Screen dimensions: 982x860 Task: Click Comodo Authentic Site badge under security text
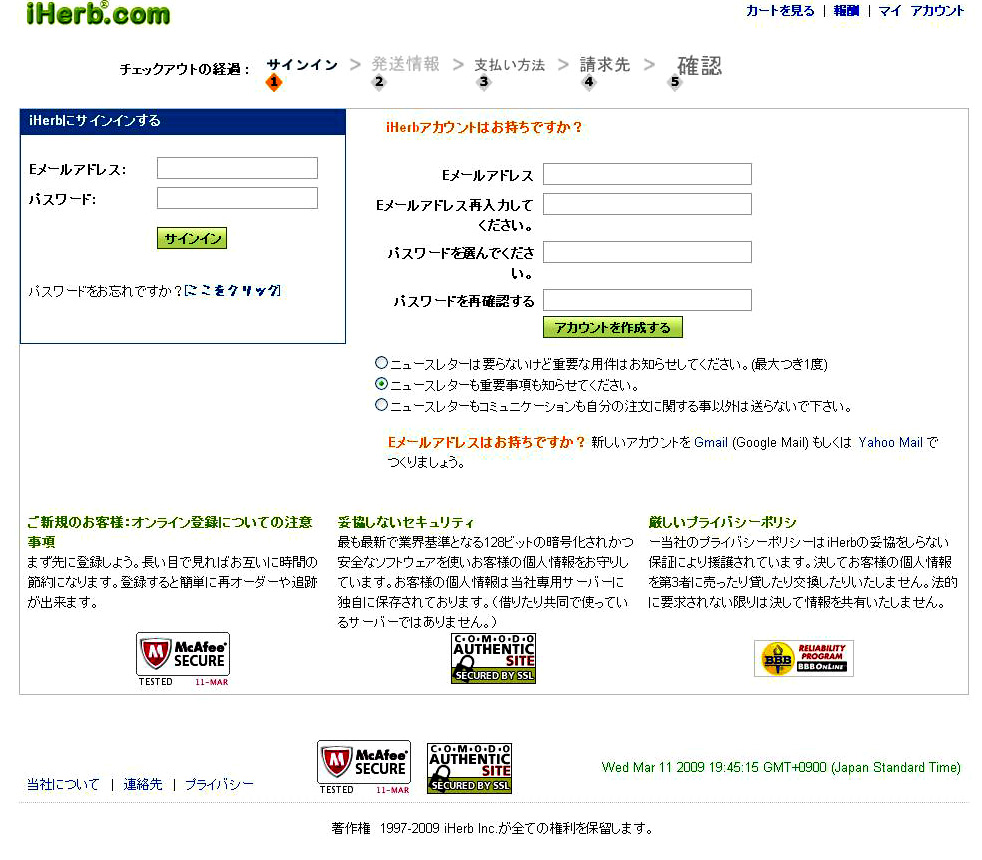tap(494, 658)
